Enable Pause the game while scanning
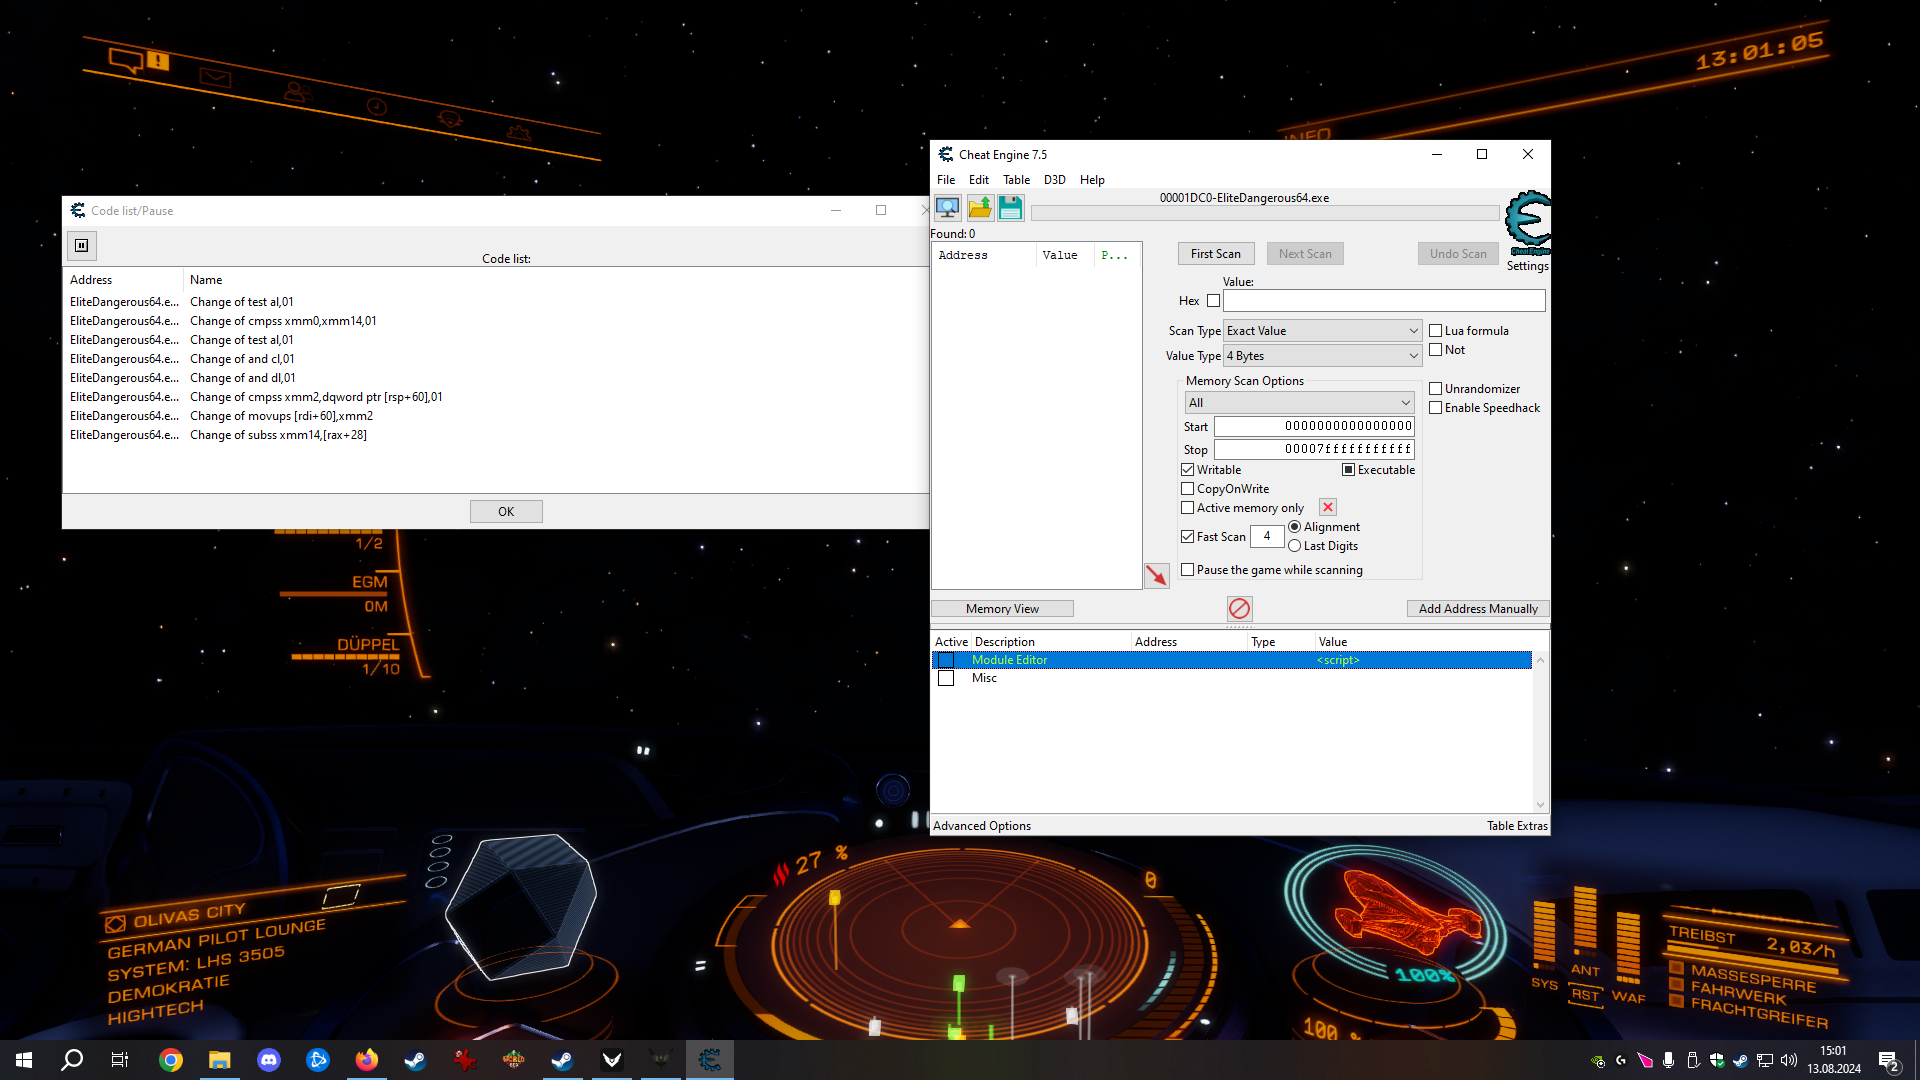This screenshot has height=1080, width=1920. pos(1188,570)
